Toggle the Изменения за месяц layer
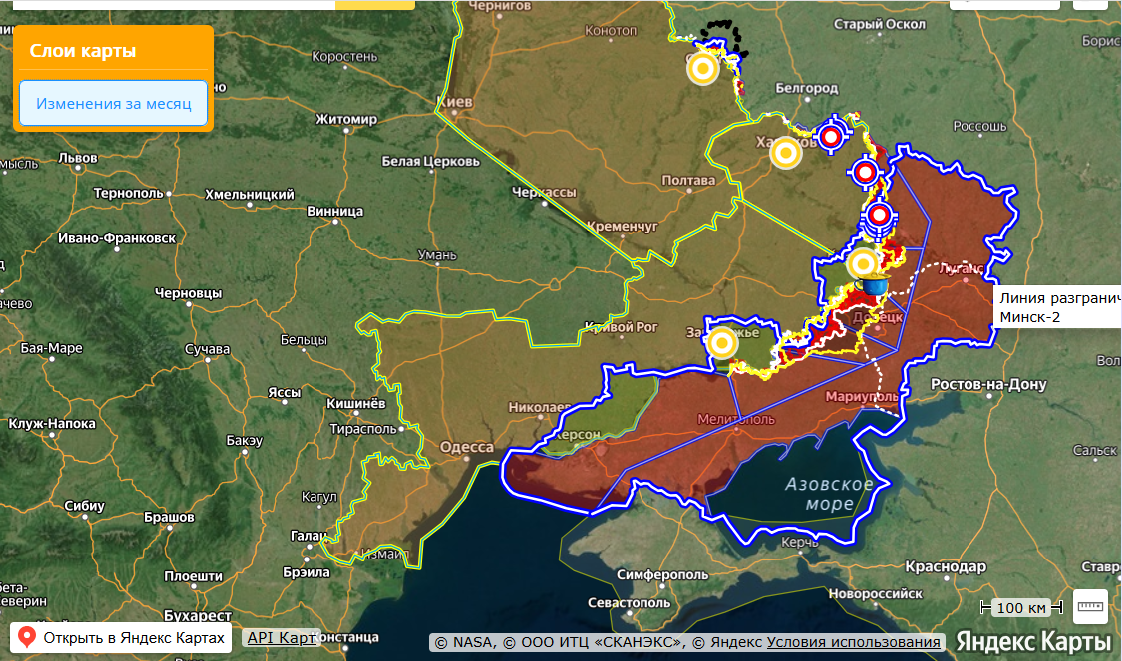The height and width of the screenshot is (661, 1122). click(x=114, y=103)
